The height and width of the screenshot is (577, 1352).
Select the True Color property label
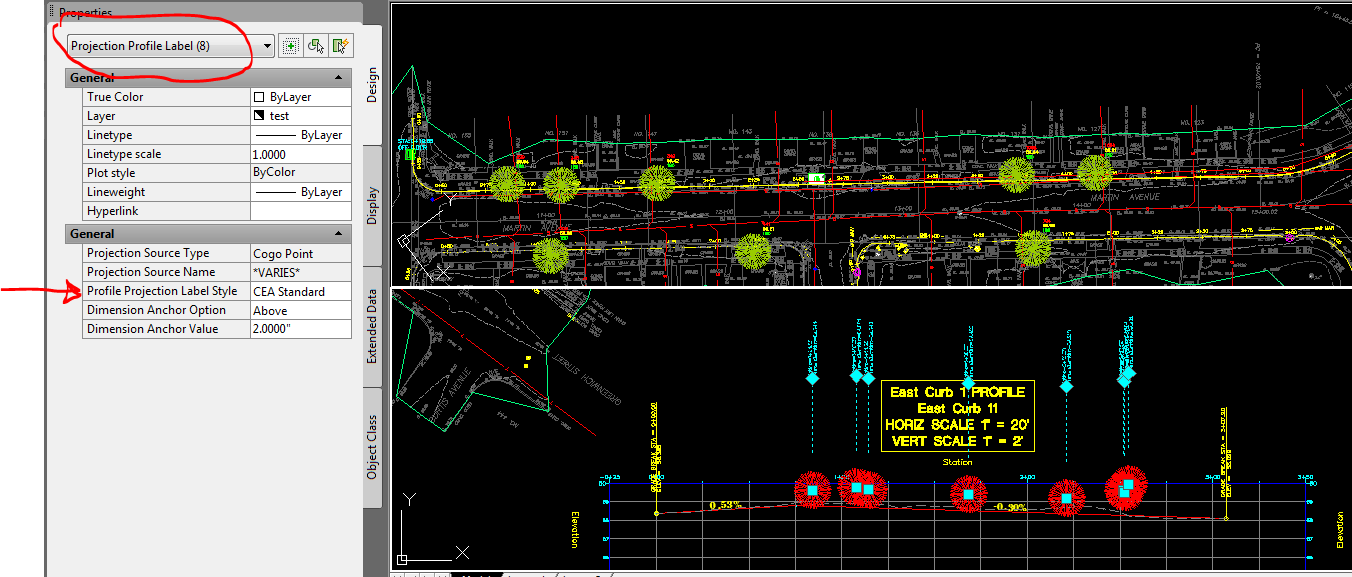(115, 97)
